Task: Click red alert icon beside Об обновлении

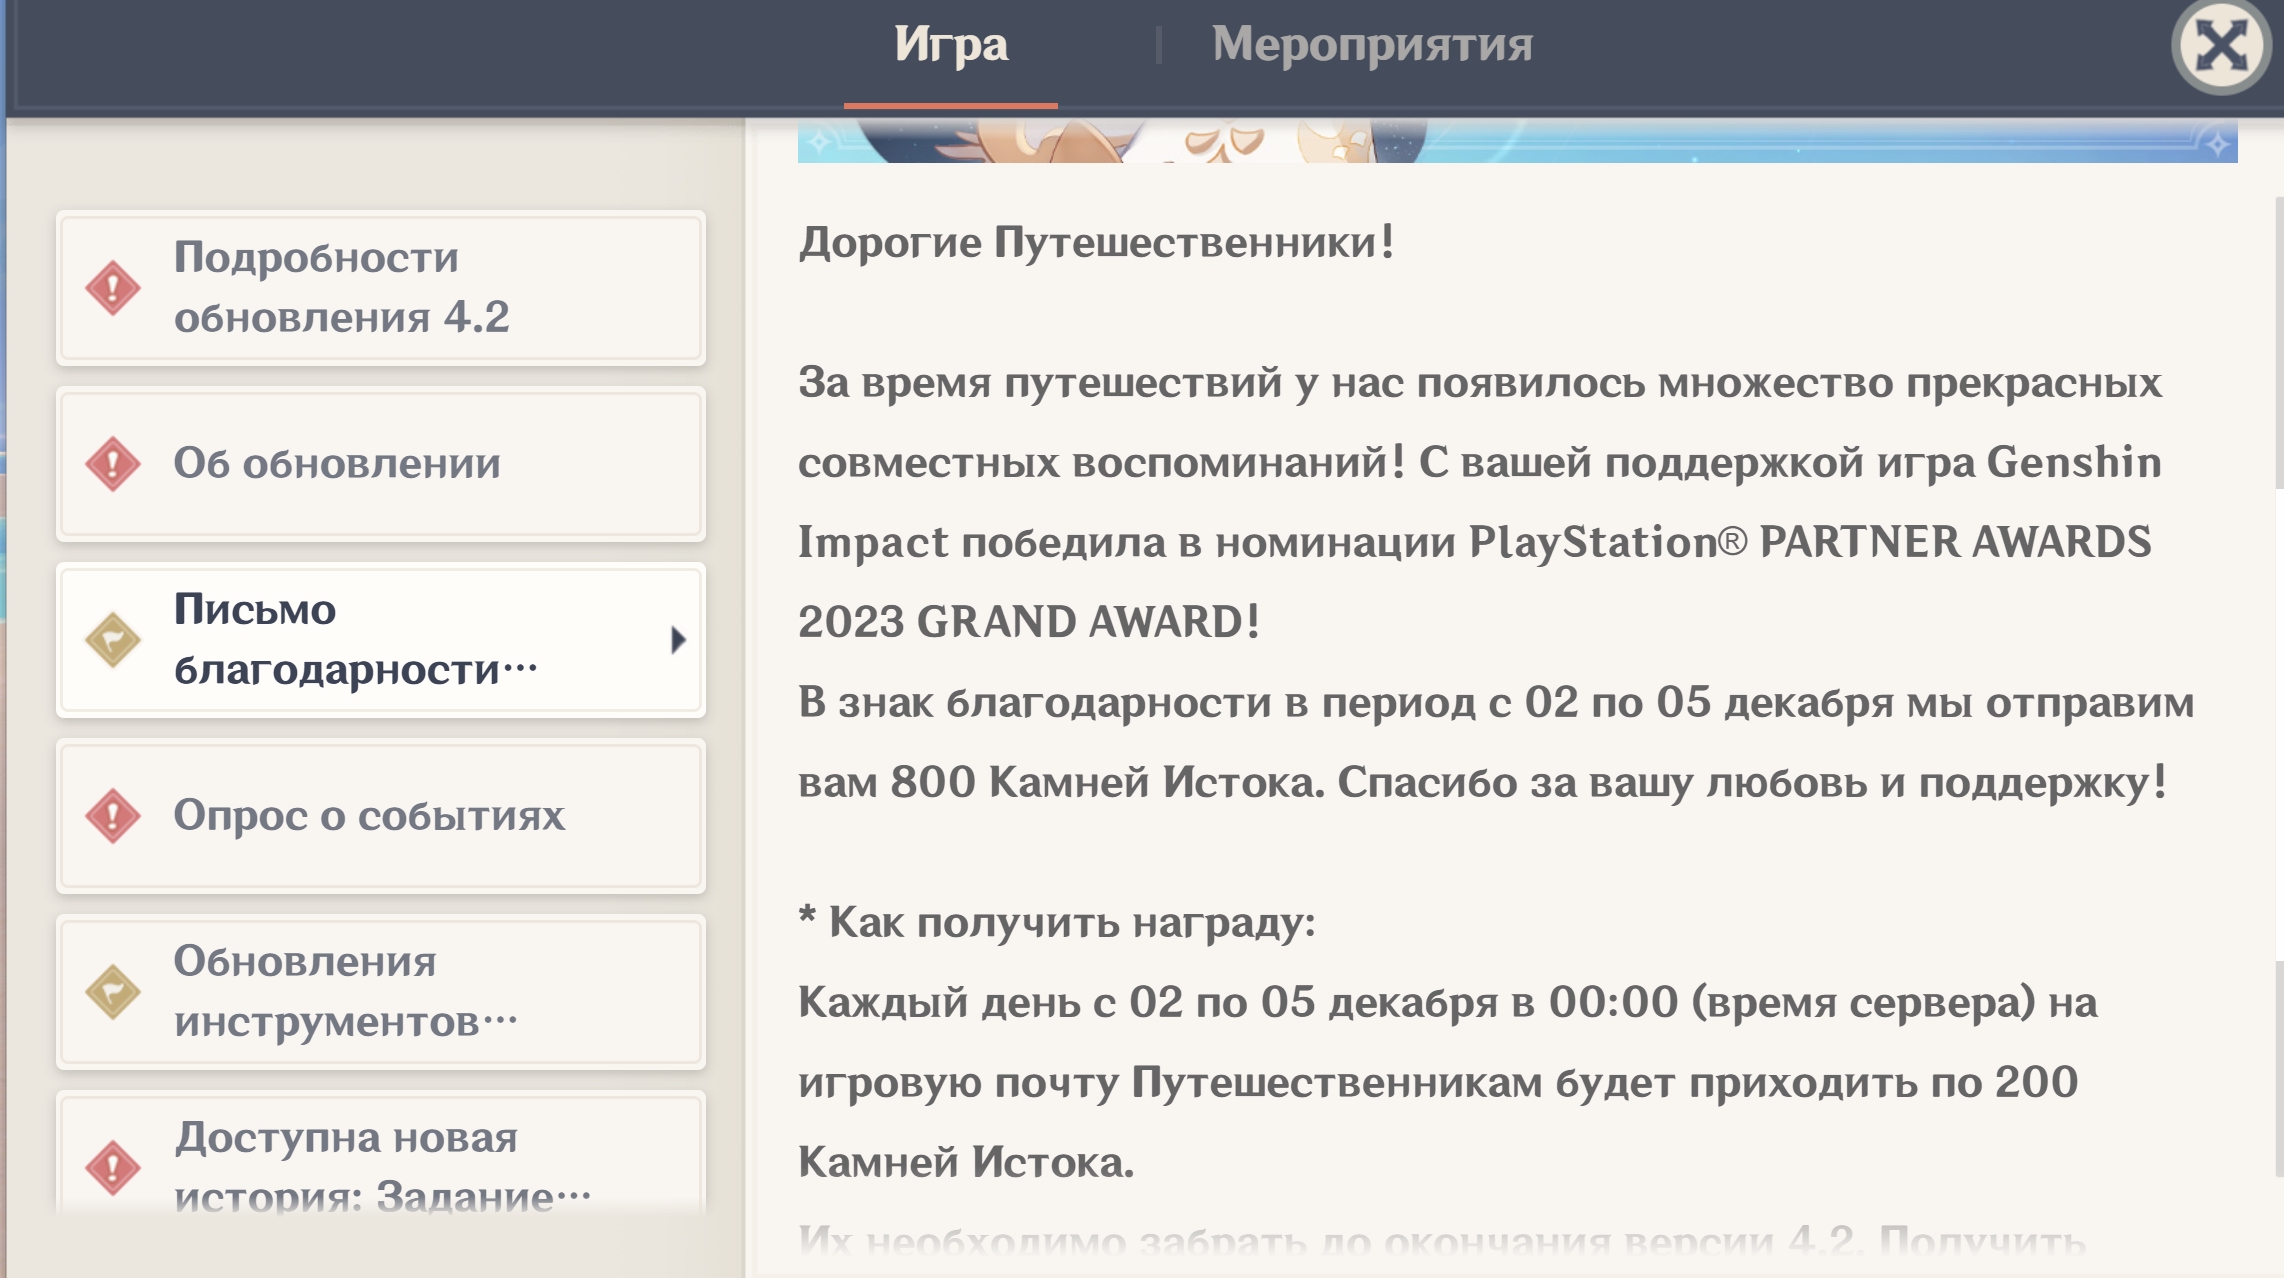Action: 113,464
